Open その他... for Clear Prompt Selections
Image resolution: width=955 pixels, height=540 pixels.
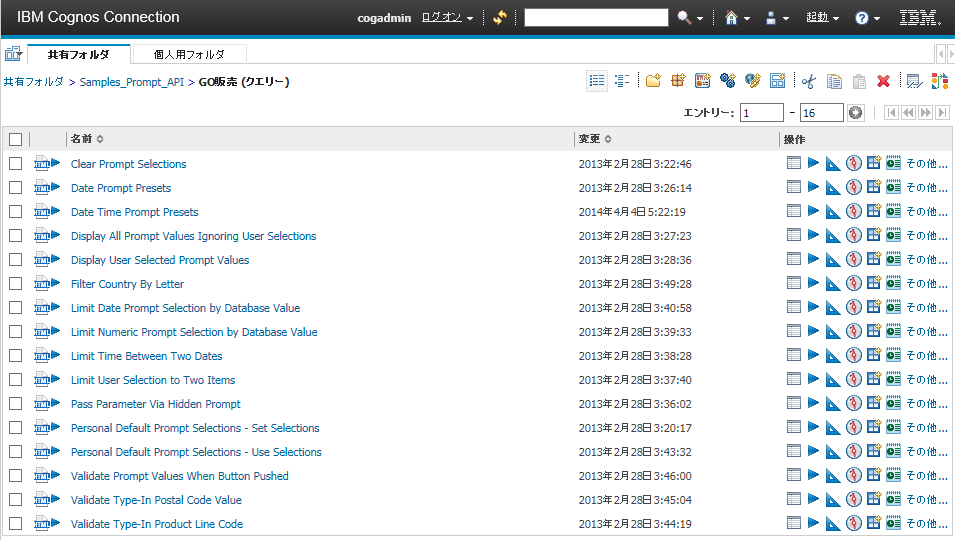click(x=926, y=164)
